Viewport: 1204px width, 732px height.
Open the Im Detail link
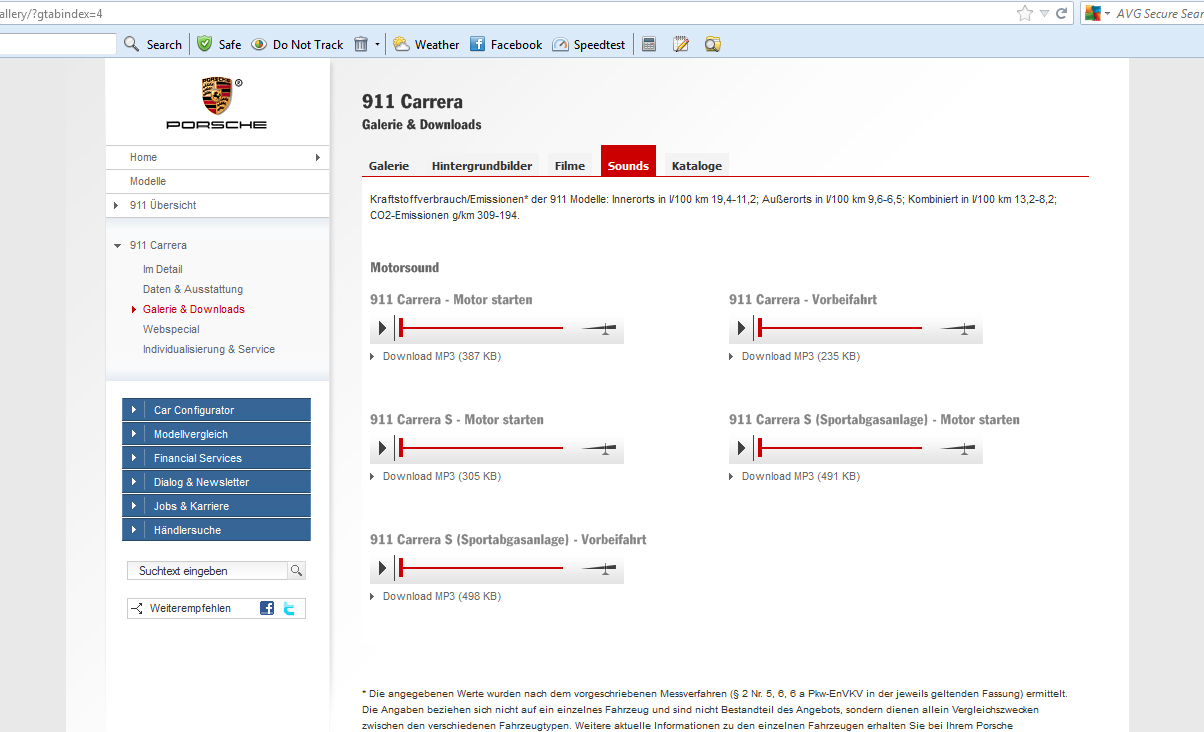pos(163,269)
